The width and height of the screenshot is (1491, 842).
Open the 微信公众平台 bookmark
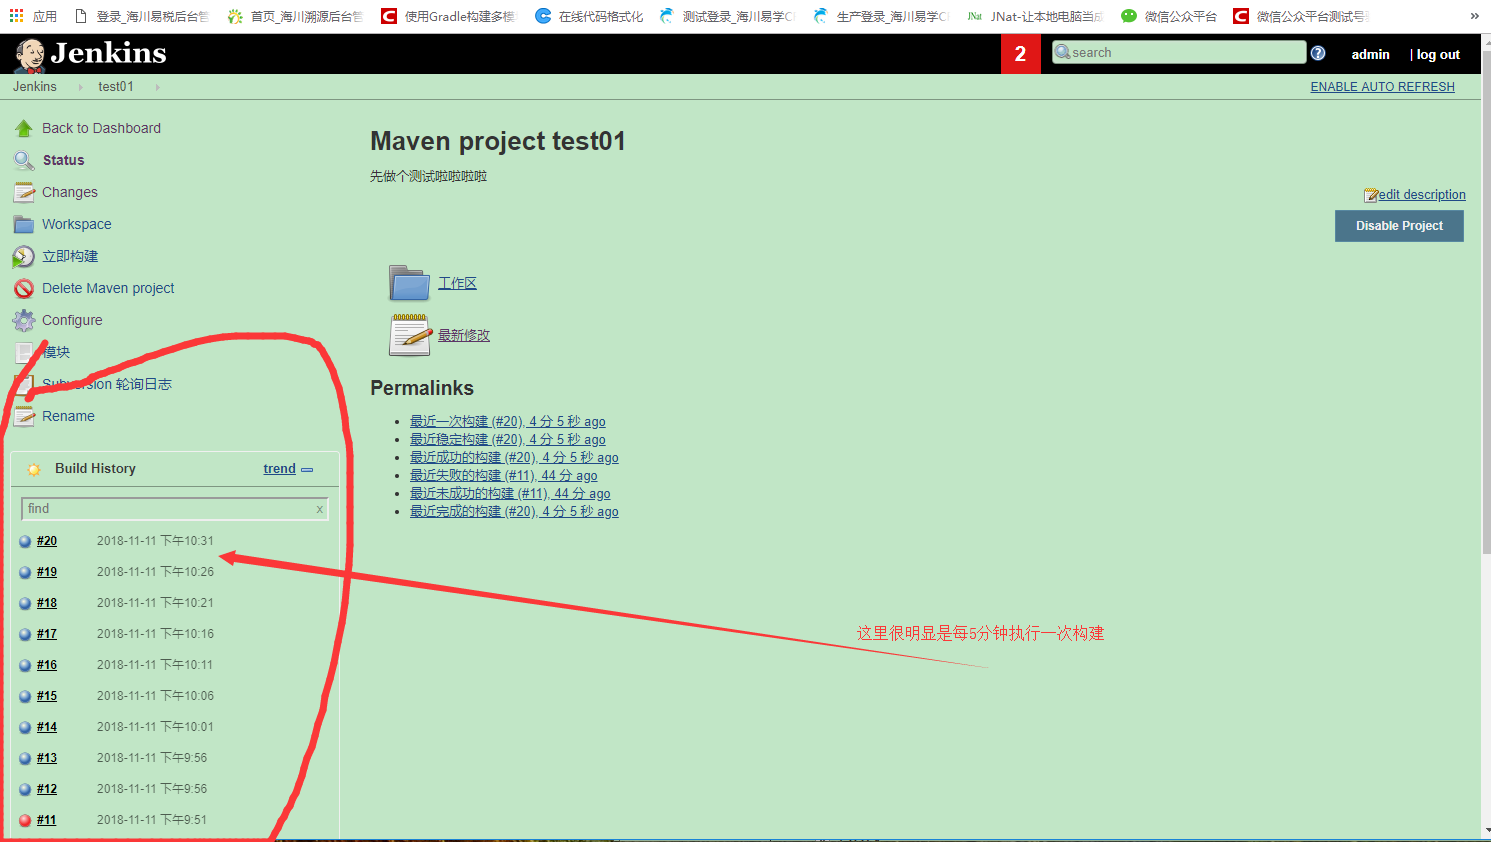[1169, 16]
